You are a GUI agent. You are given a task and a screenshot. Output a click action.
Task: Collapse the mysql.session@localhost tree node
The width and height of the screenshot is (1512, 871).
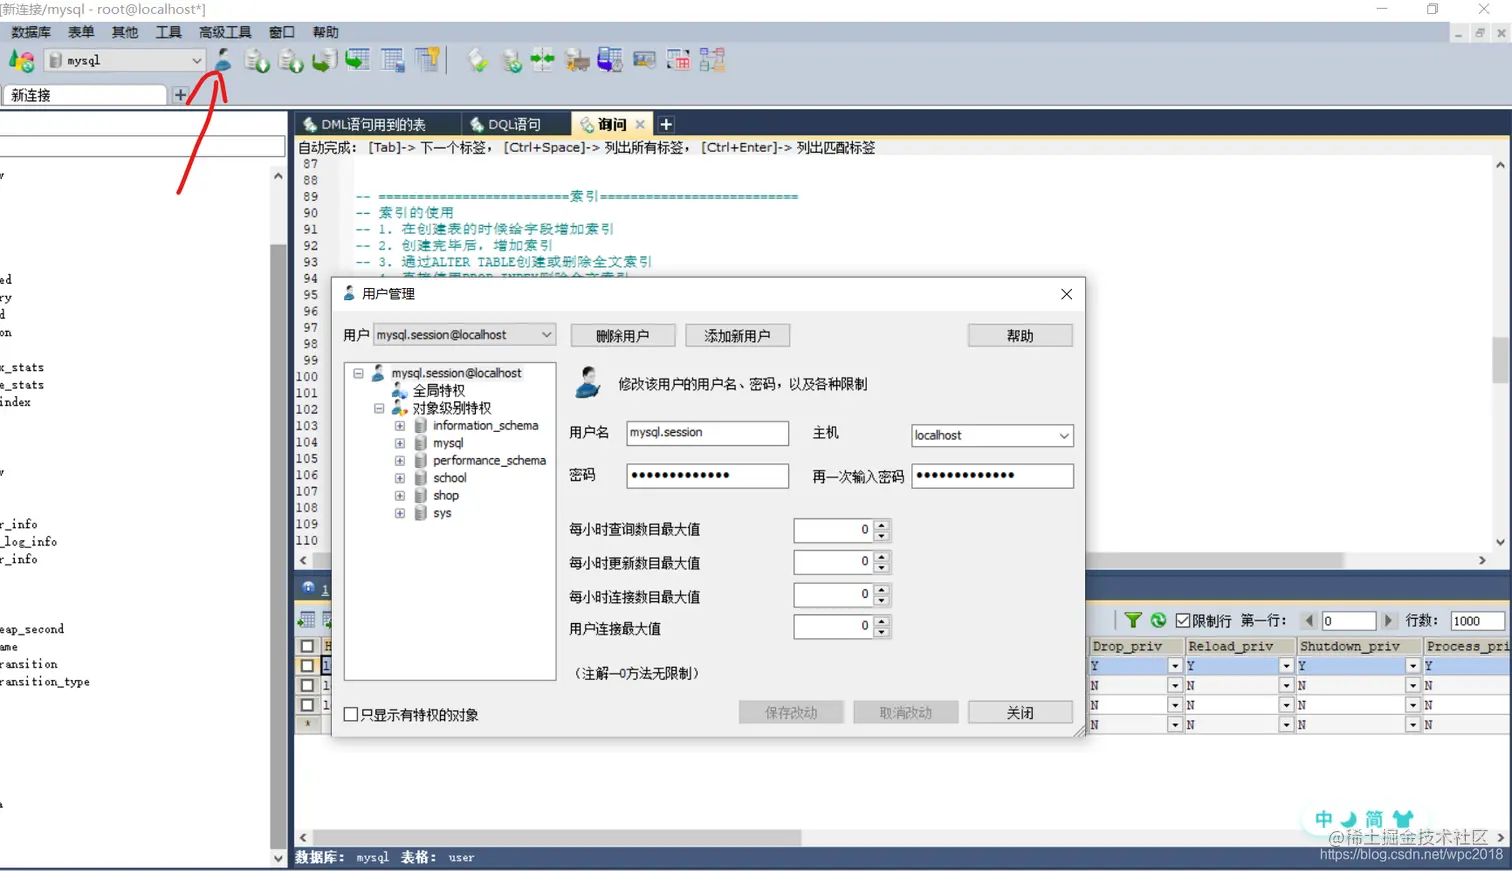(x=358, y=373)
